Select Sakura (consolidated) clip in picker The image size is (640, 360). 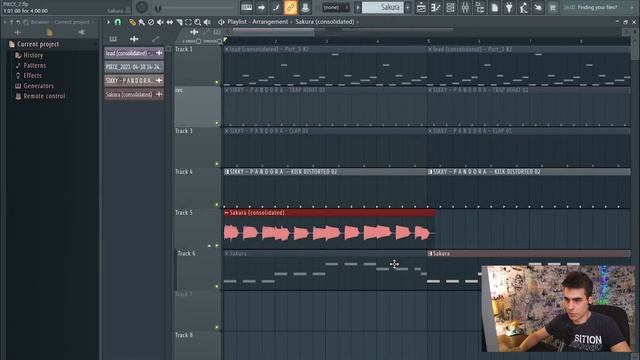coord(134,94)
